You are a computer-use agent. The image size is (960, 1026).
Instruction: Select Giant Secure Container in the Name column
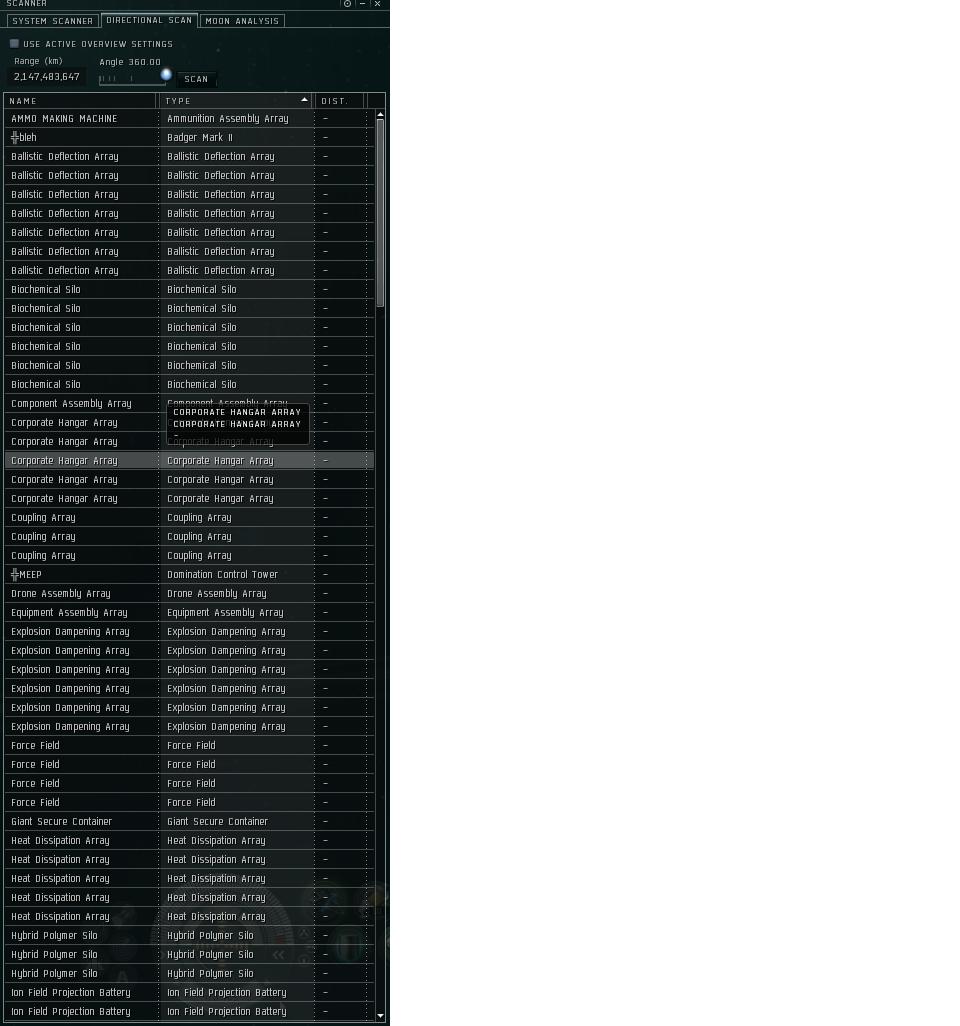[62, 821]
